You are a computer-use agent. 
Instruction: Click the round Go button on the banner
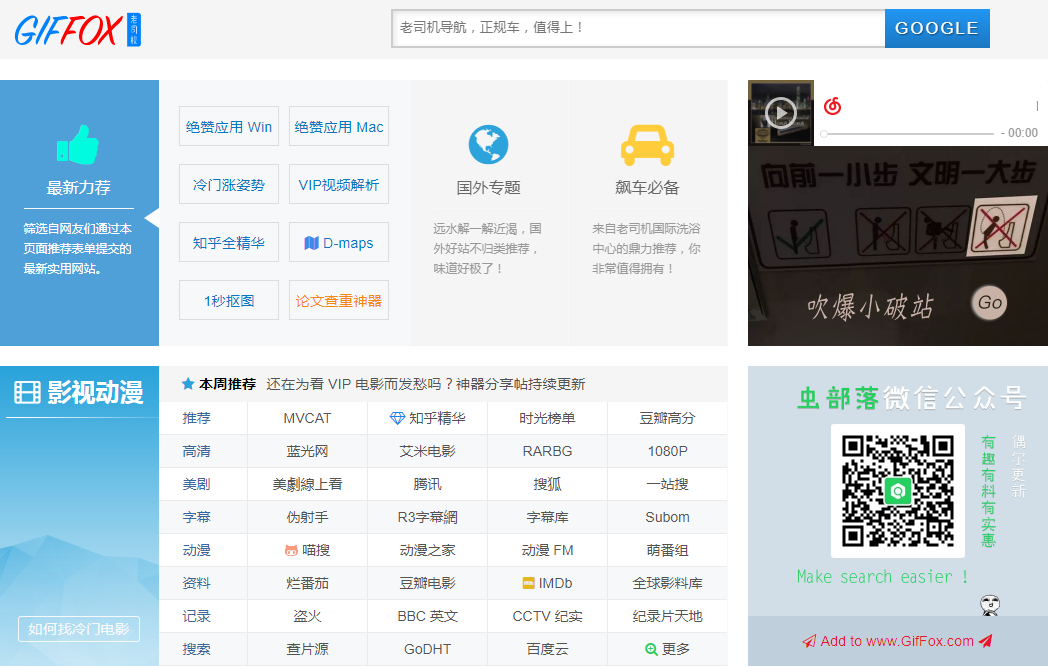[x=989, y=302]
